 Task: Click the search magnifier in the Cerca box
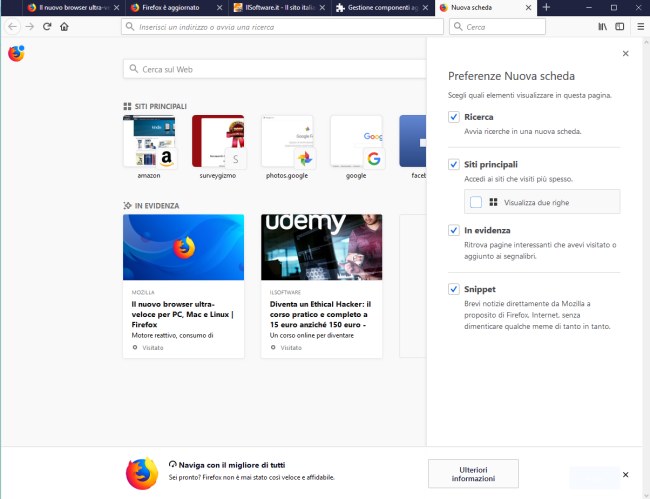tap(458, 27)
